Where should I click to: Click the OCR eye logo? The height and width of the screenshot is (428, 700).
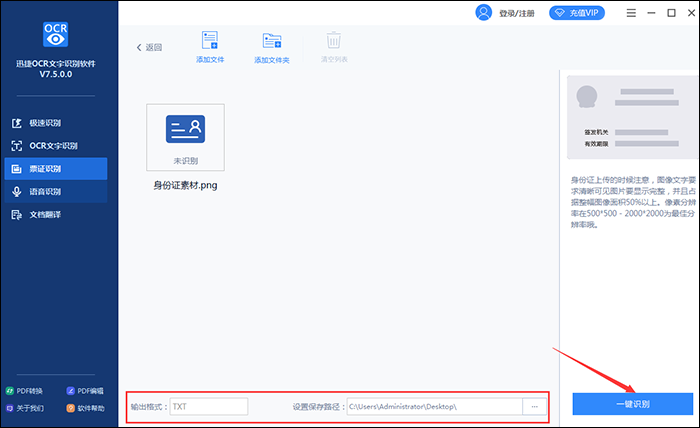tap(55, 34)
